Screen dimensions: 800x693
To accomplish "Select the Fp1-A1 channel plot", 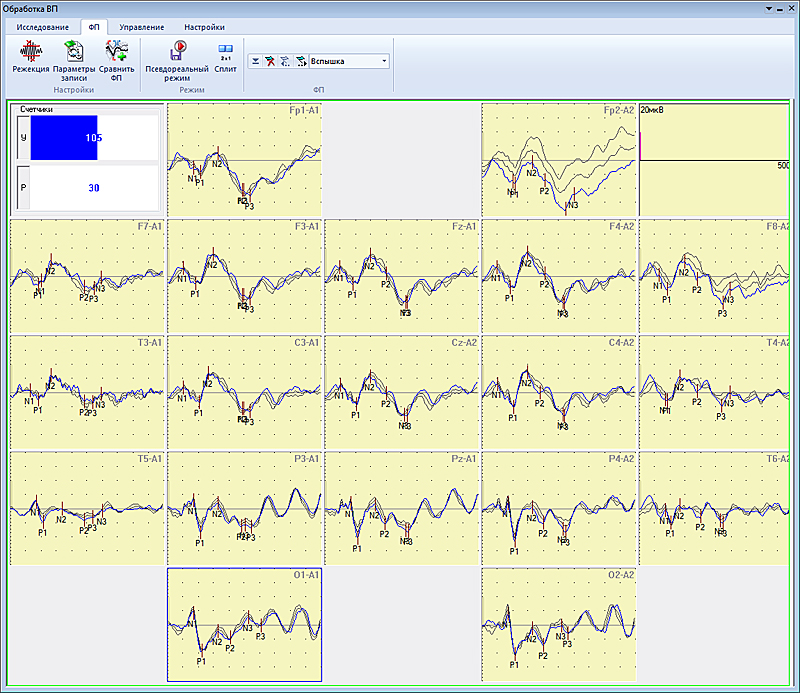I will tap(244, 160).
